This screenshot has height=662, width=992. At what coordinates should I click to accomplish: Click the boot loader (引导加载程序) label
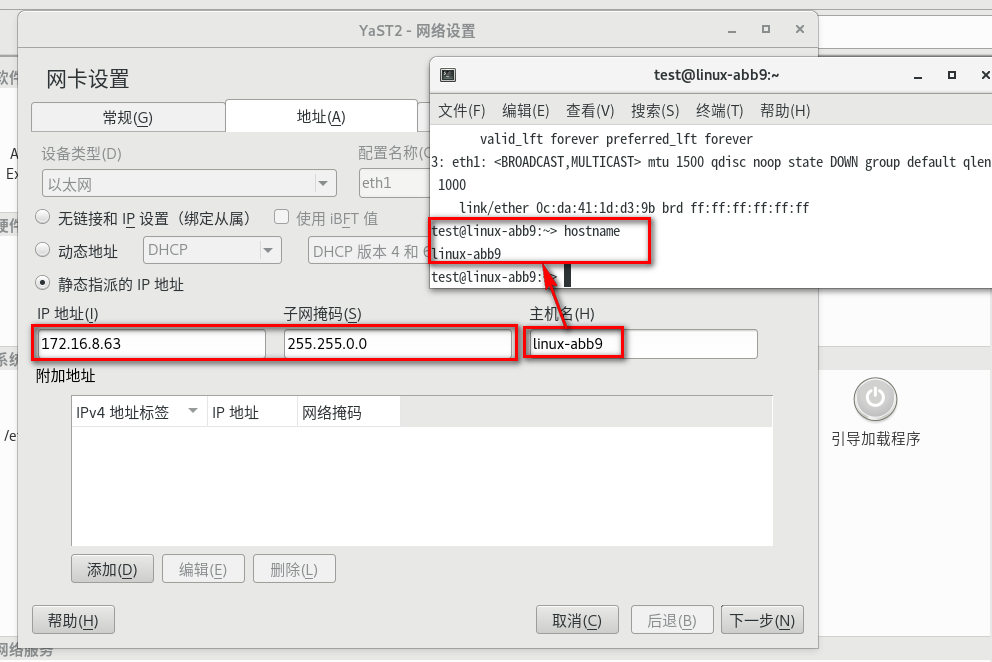click(875, 439)
